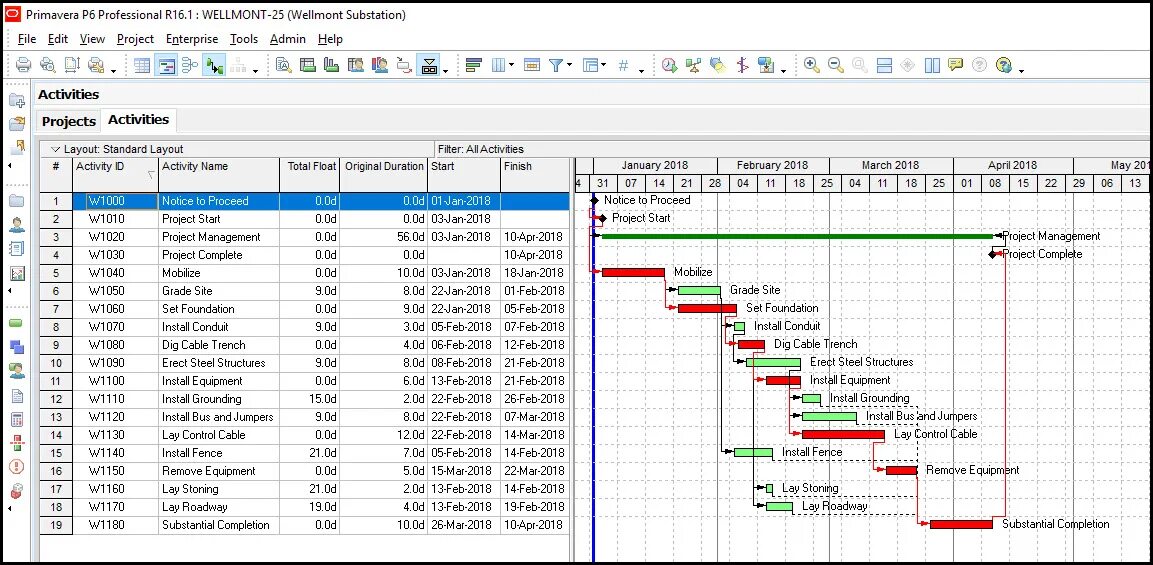
Task: Select the W1000 Notice to Proceed row
Action: [305, 201]
